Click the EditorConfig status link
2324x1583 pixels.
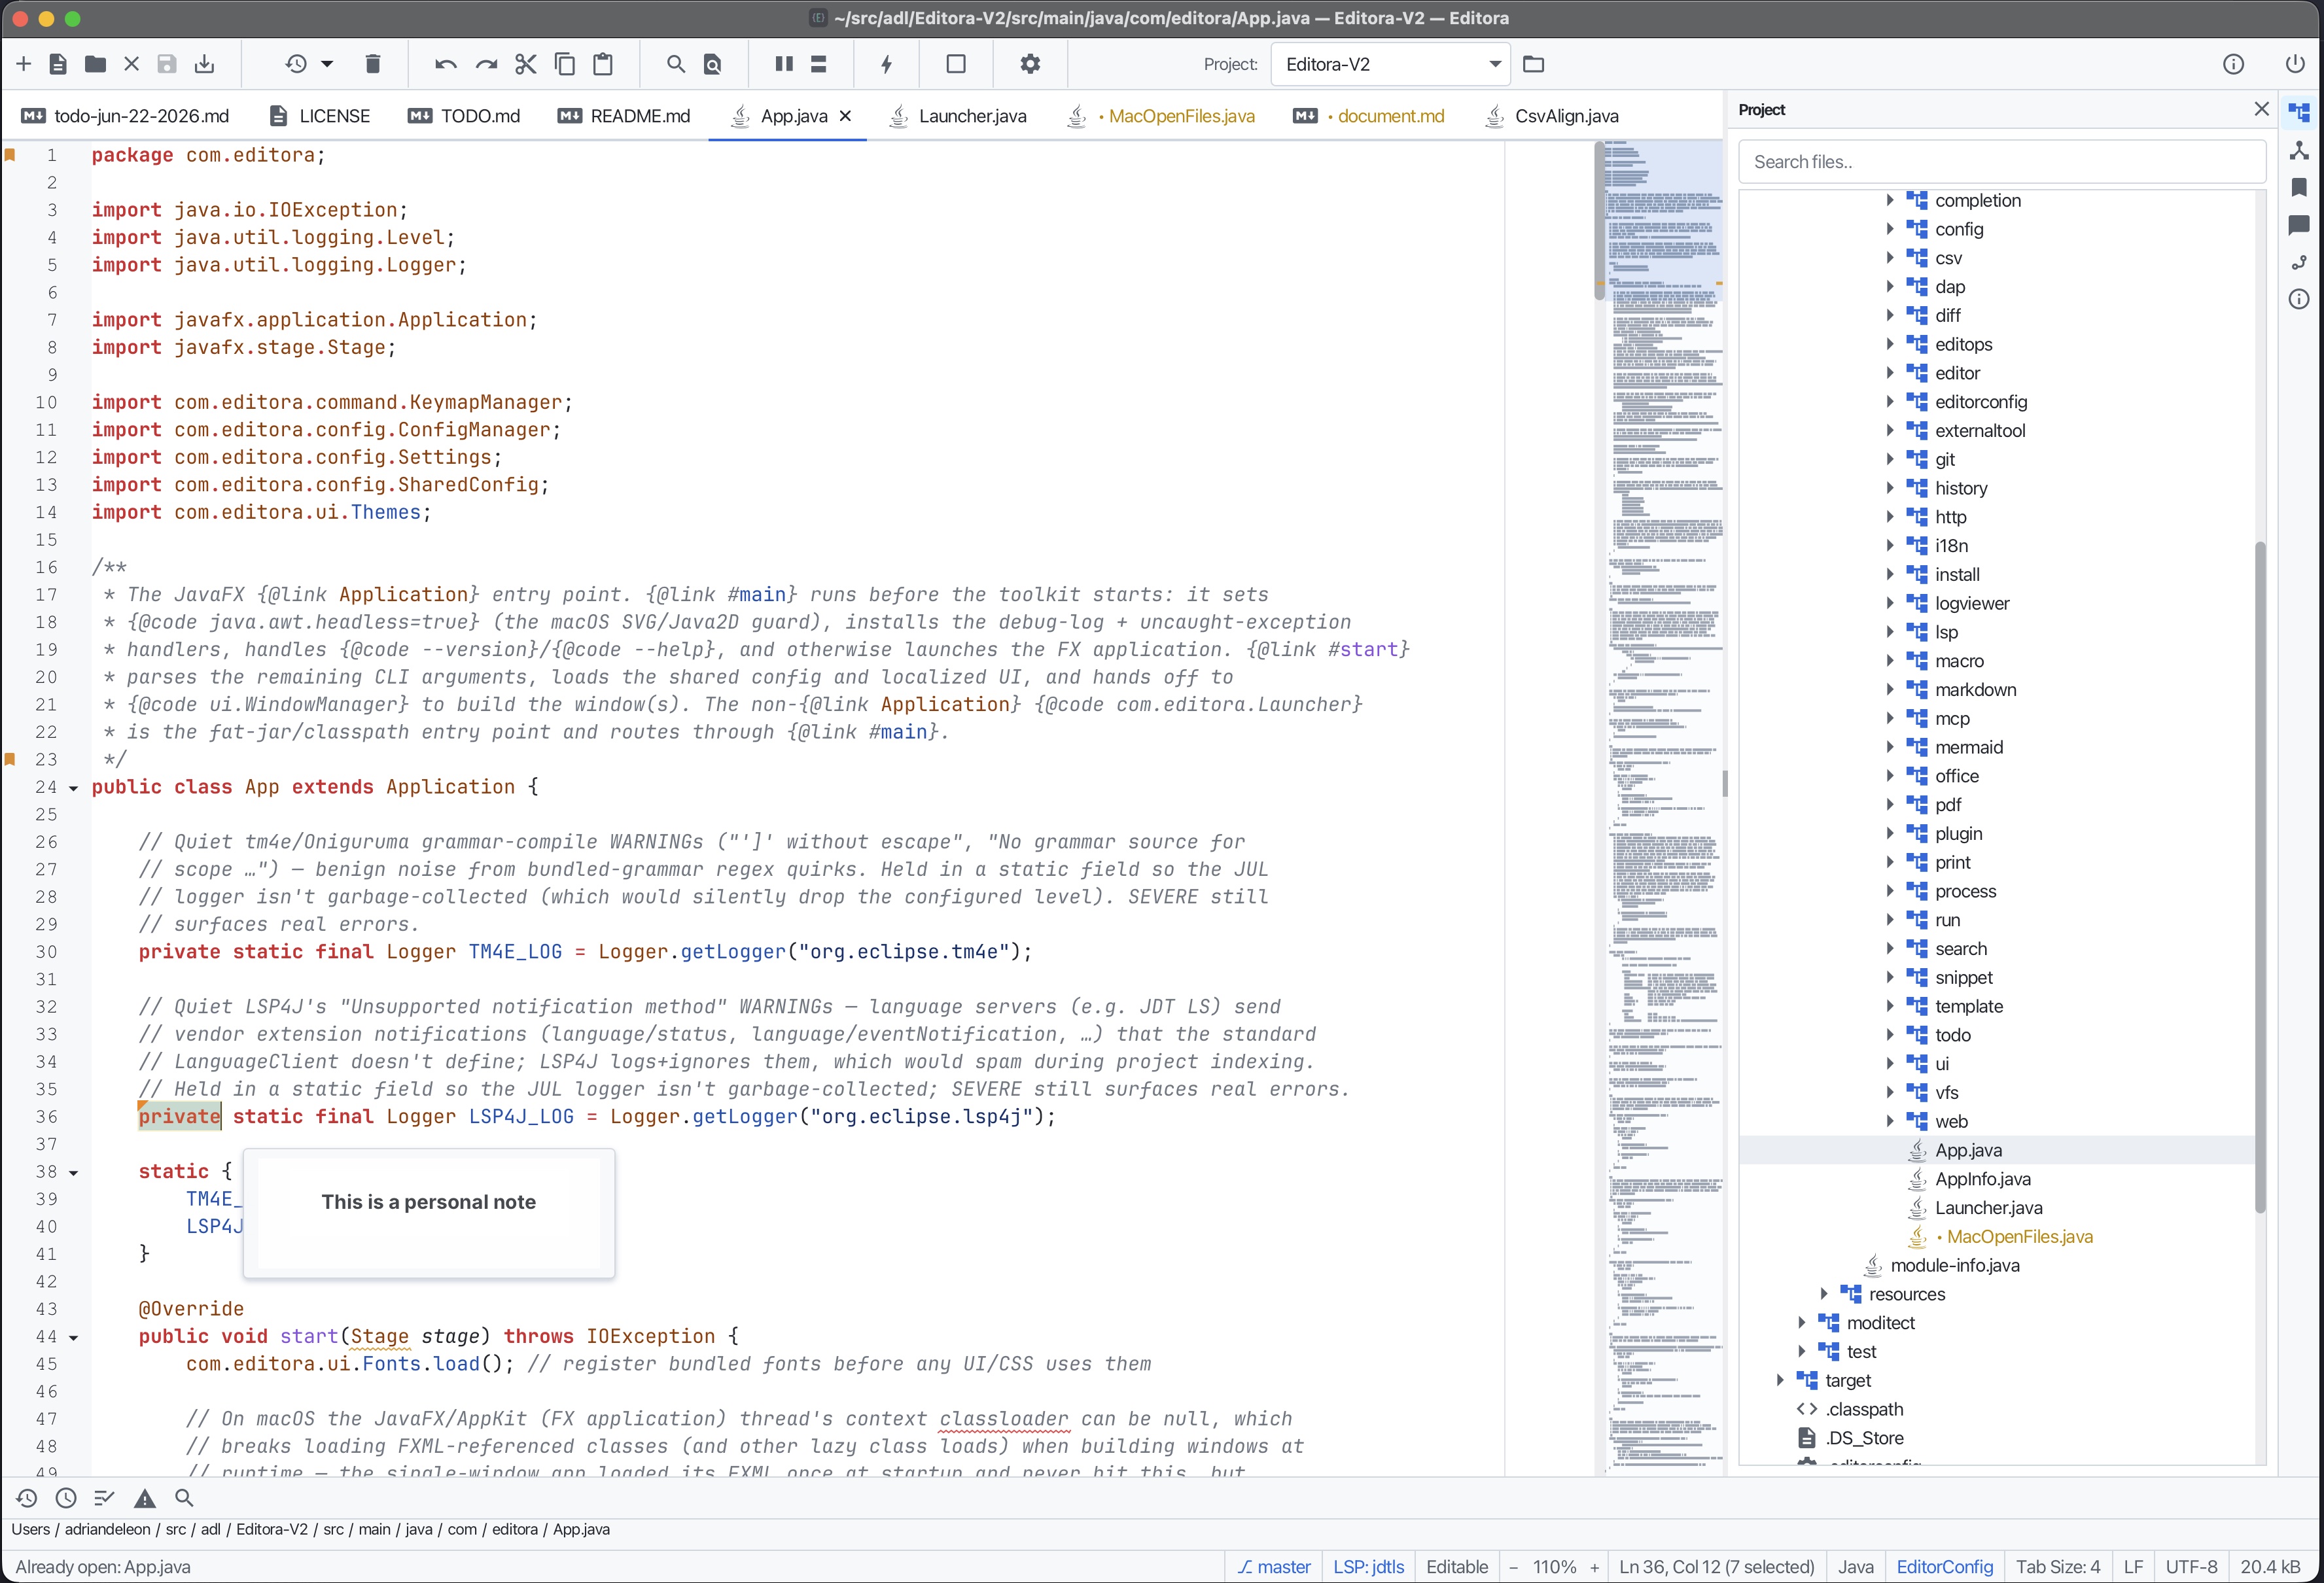coord(1944,1567)
